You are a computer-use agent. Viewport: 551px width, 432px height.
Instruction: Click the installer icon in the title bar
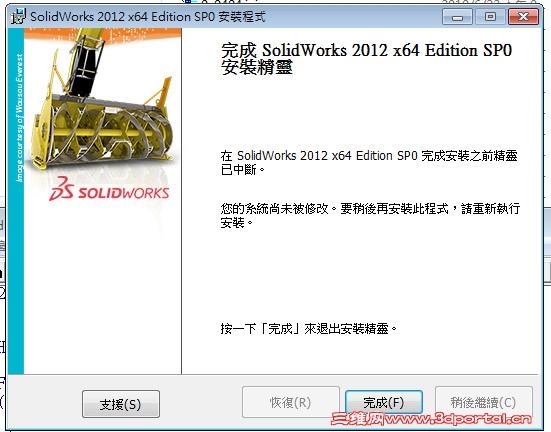point(18,16)
